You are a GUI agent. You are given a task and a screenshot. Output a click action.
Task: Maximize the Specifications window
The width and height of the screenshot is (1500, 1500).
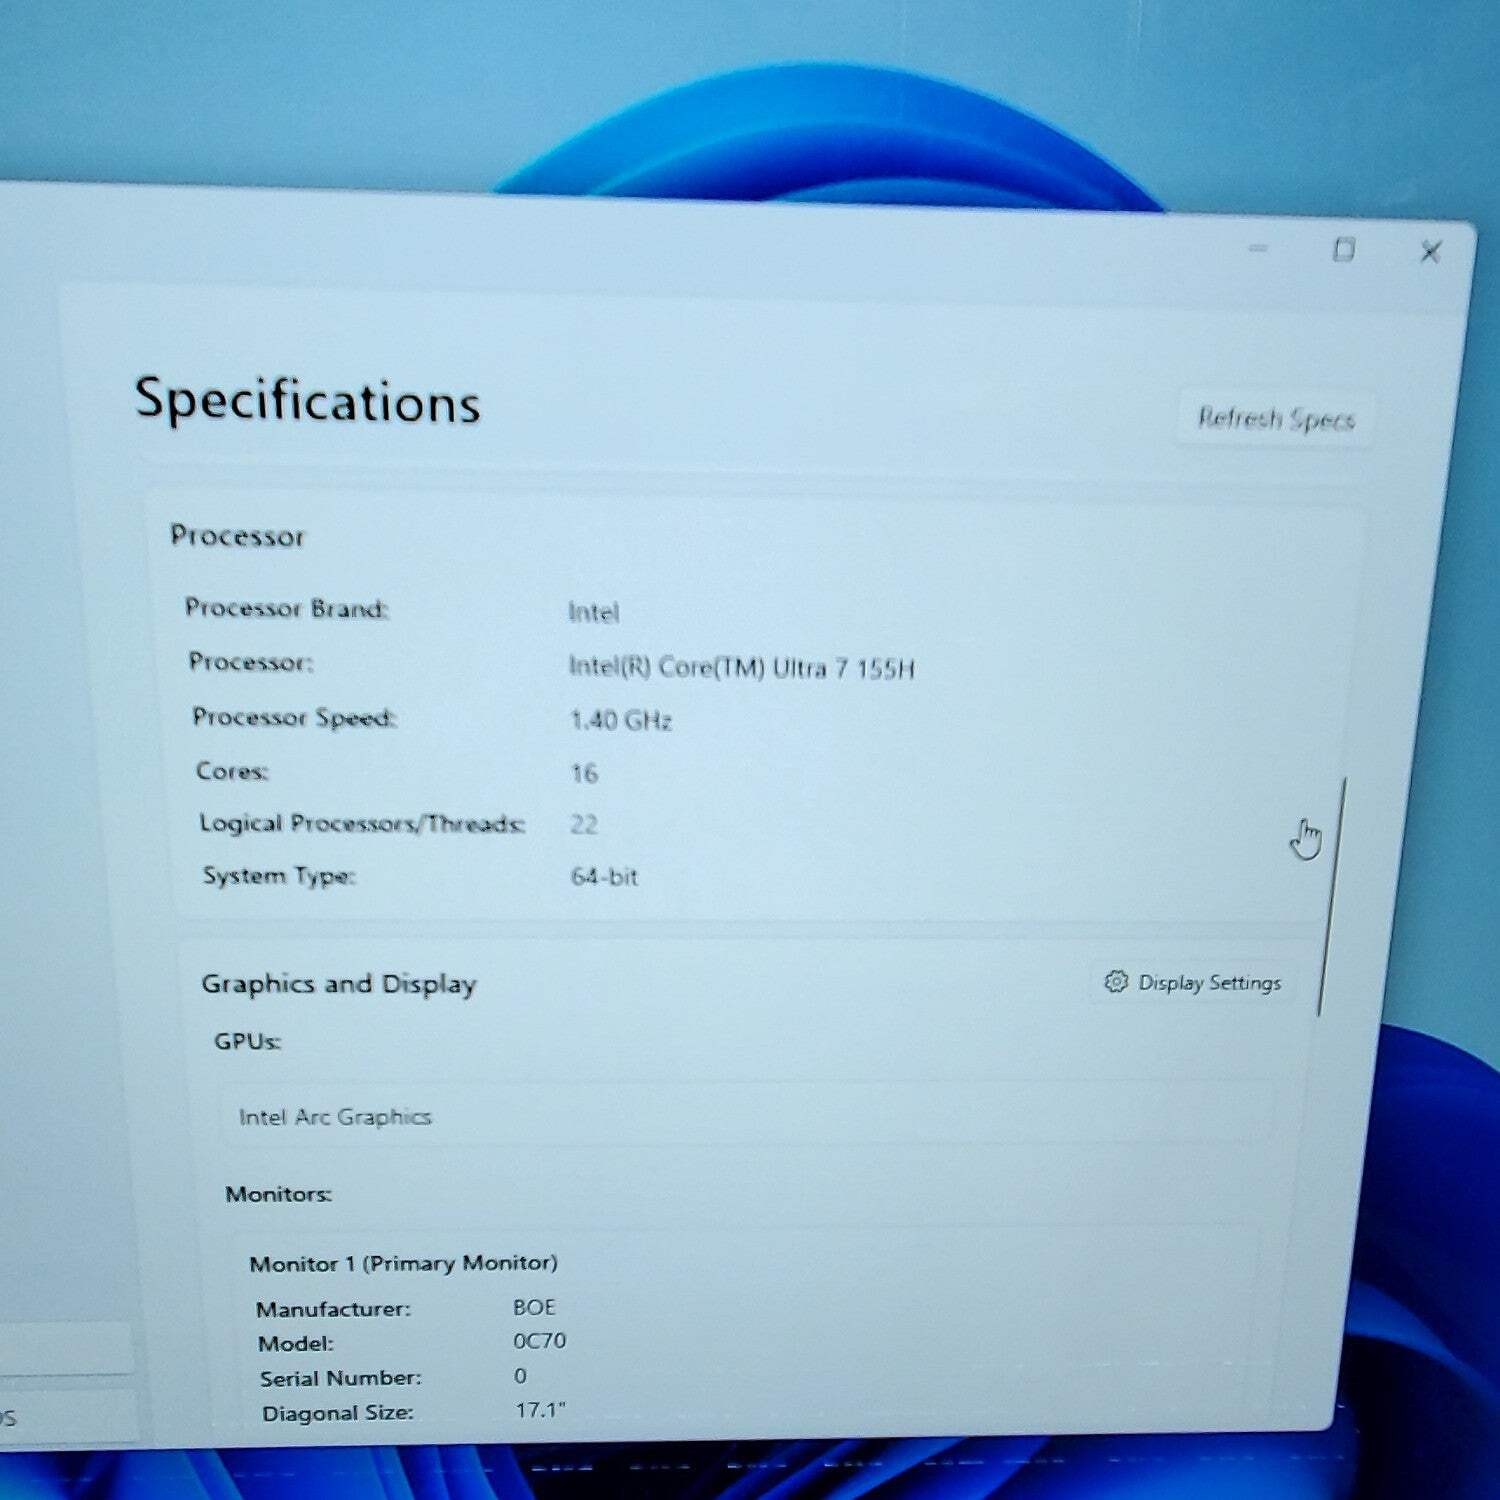(1344, 250)
